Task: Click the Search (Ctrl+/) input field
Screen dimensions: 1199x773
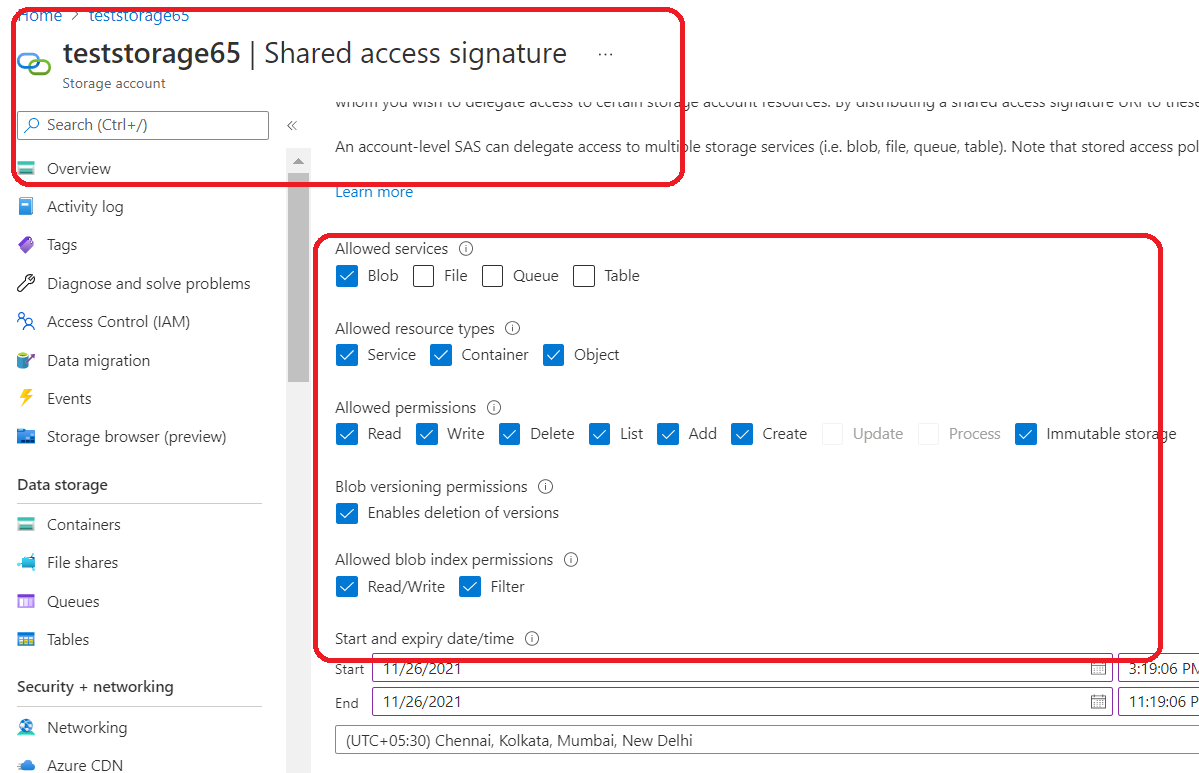Action: (143, 125)
